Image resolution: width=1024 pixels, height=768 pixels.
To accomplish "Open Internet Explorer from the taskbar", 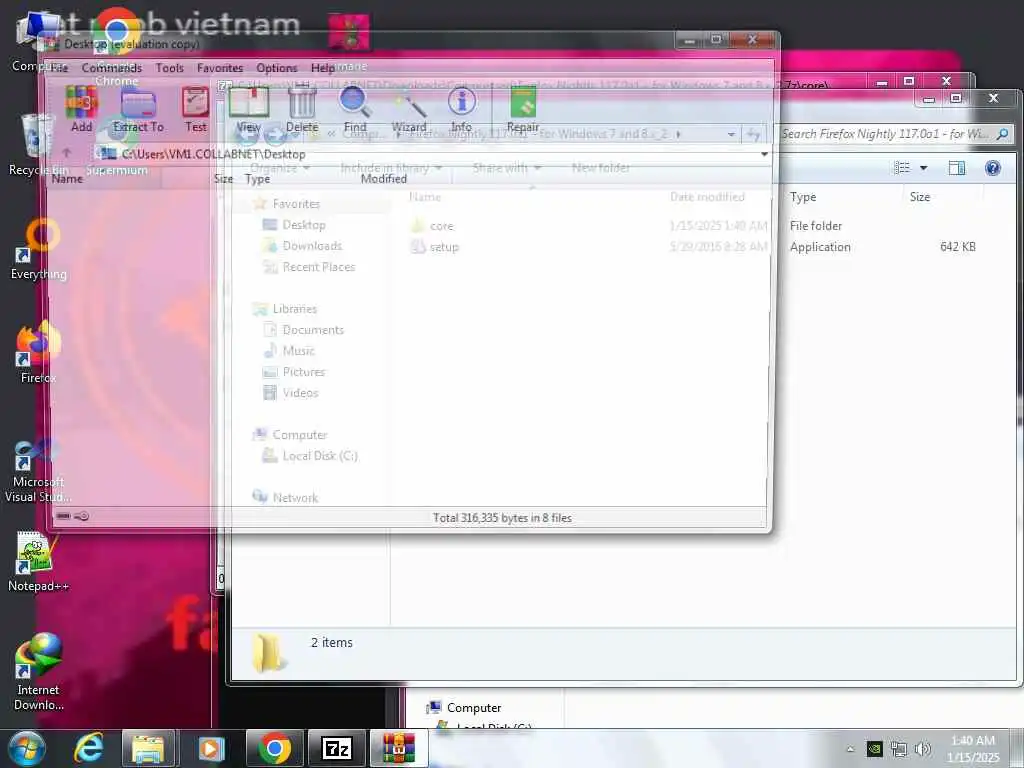I will (89, 748).
